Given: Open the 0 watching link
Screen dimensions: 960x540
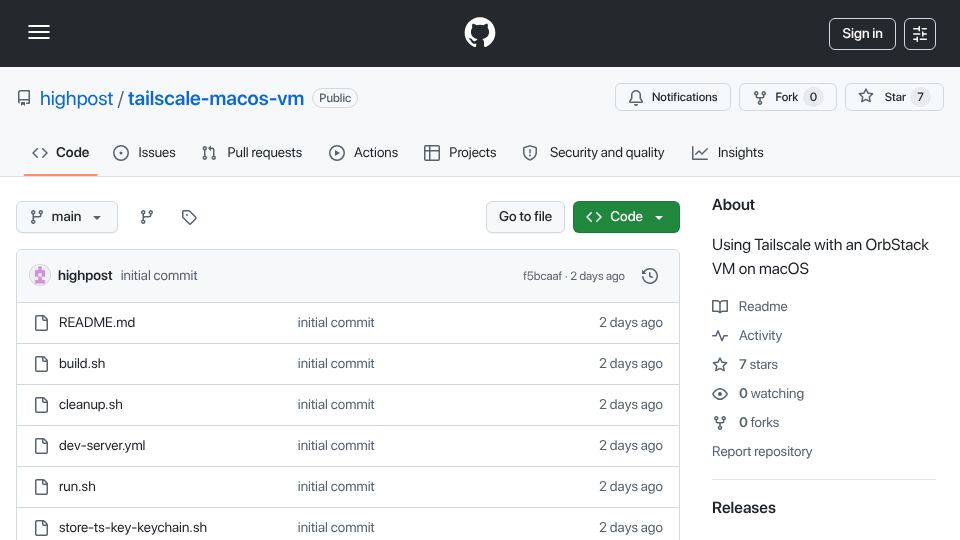Looking at the screenshot, I should (x=758, y=394).
